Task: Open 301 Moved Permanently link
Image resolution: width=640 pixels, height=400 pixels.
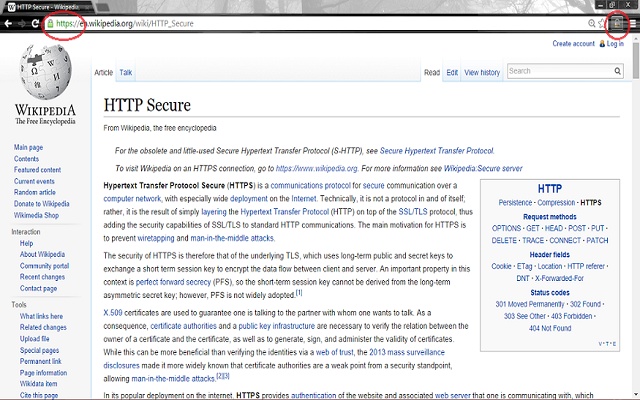Action: pos(530,304)
